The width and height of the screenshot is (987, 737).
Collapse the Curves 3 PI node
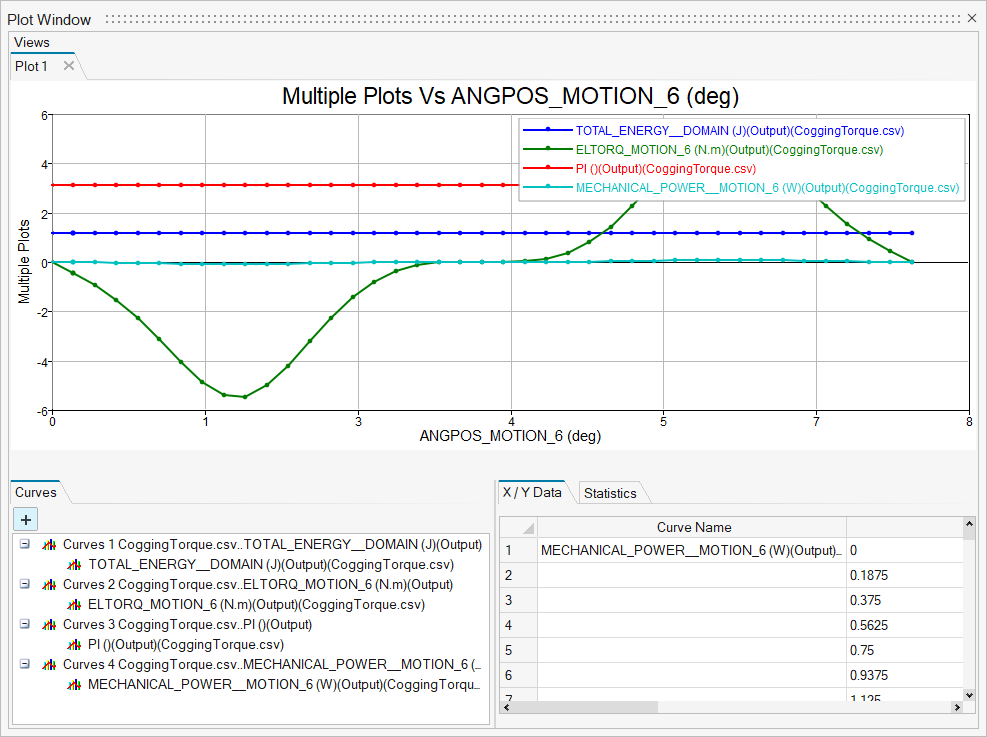pos(24,625)
